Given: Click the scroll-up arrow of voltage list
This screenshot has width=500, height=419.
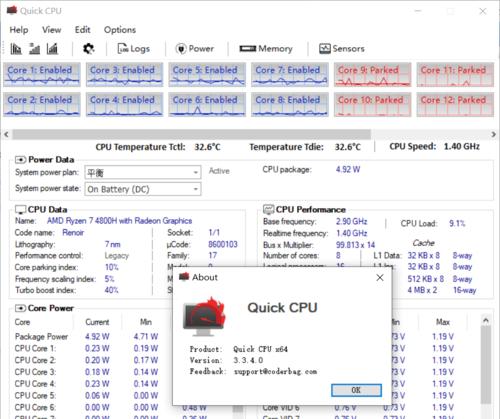Looking at the screenshot, I should (x=486, y=321).
